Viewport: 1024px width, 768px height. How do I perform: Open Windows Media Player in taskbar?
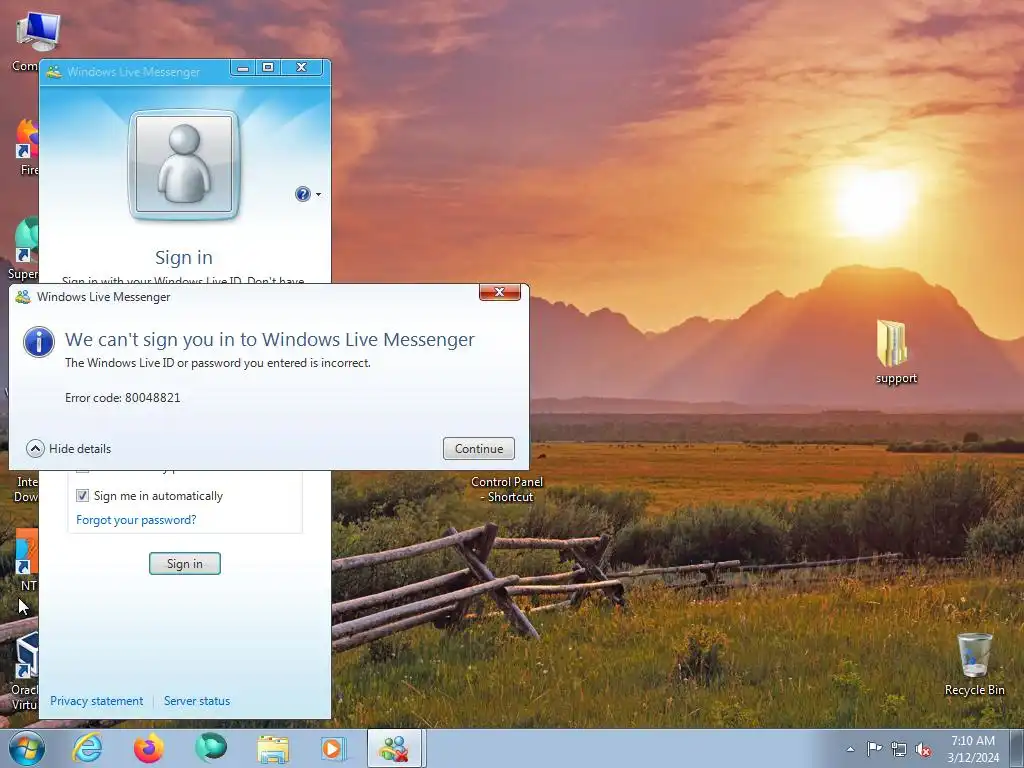click(333, 748)
